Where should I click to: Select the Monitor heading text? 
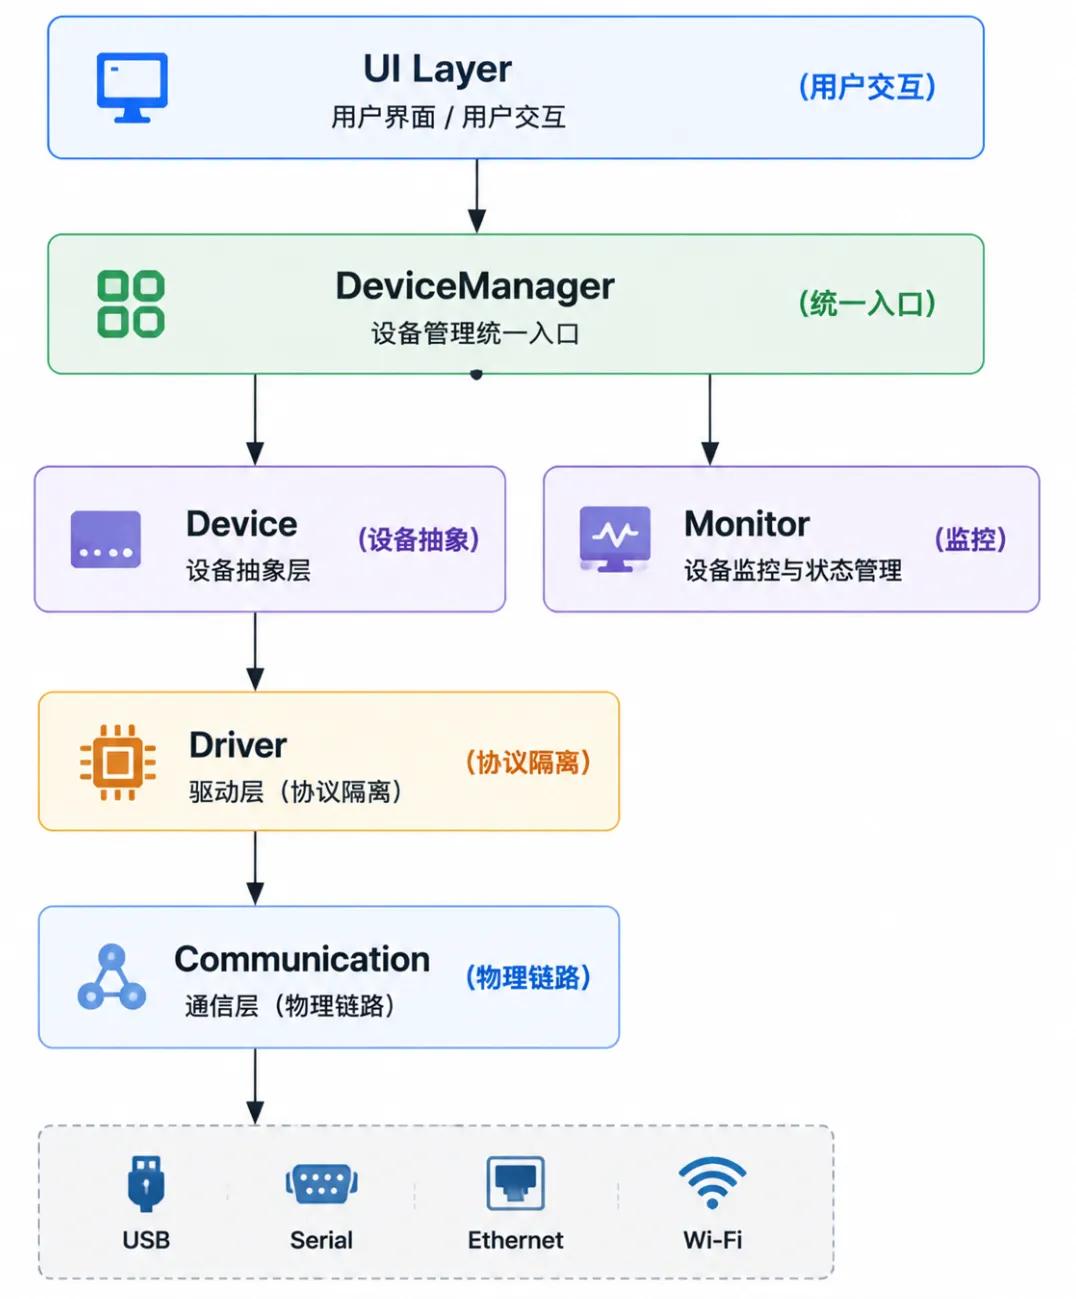[747, 524]
